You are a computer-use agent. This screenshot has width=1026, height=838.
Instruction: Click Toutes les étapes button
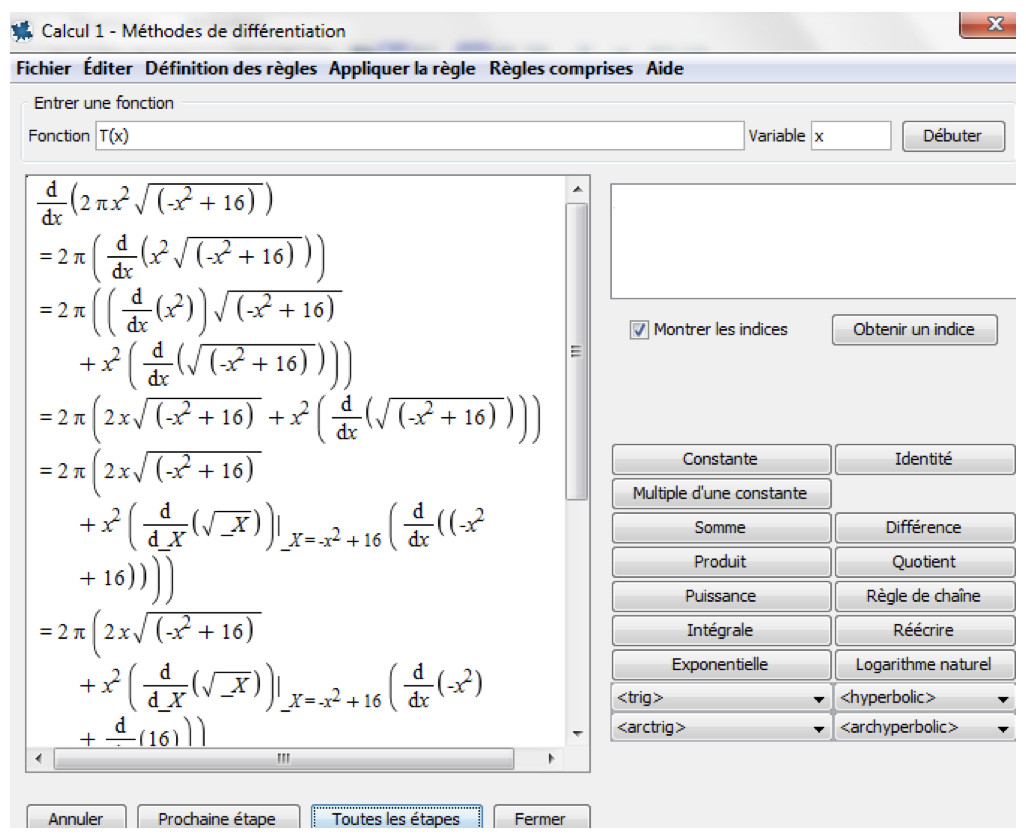point(396,819)
